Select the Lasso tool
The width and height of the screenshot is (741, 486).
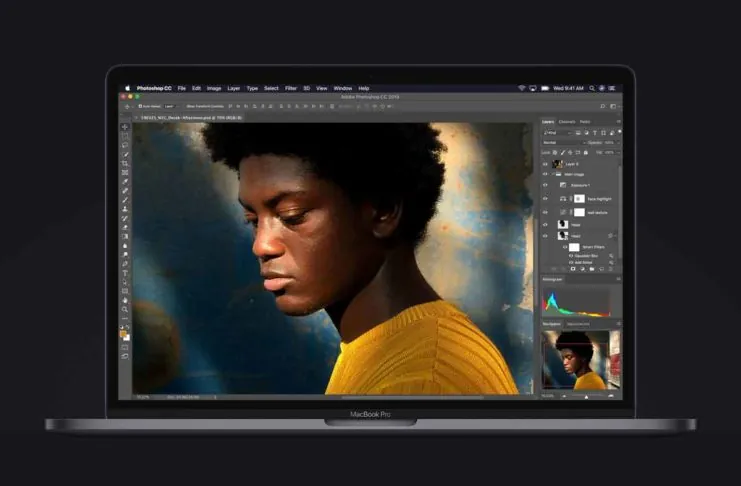[x=125, y=145]
